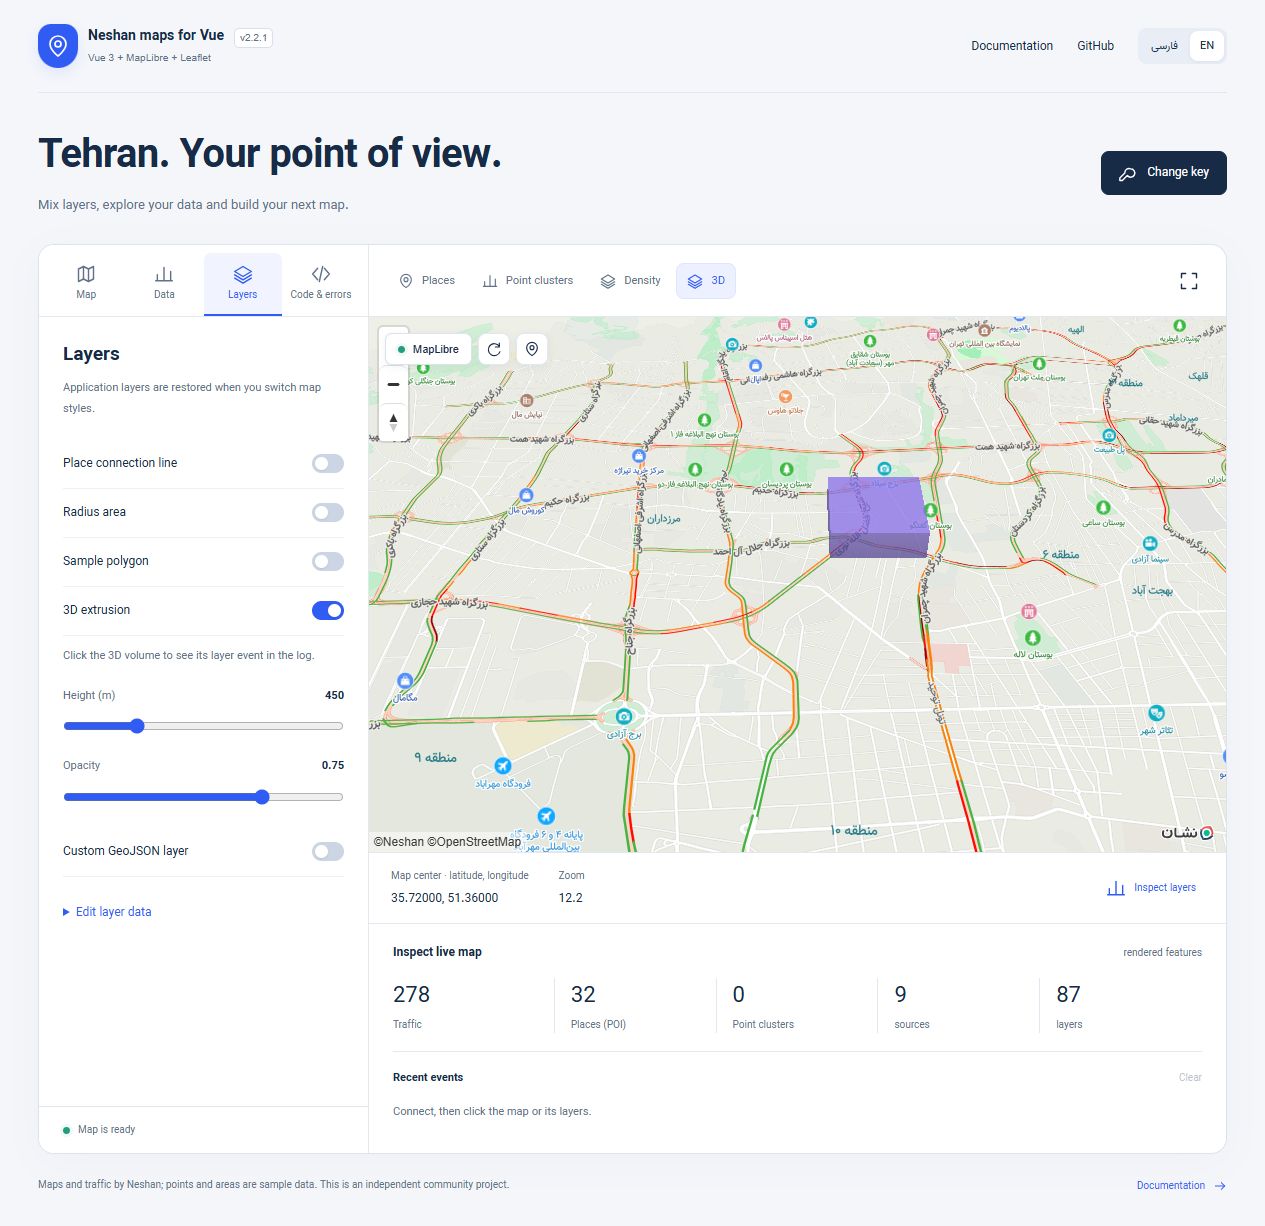Disable the 3D extrusion toggle
Screen dimensions: 1265x1226
[x=328, y=610]
